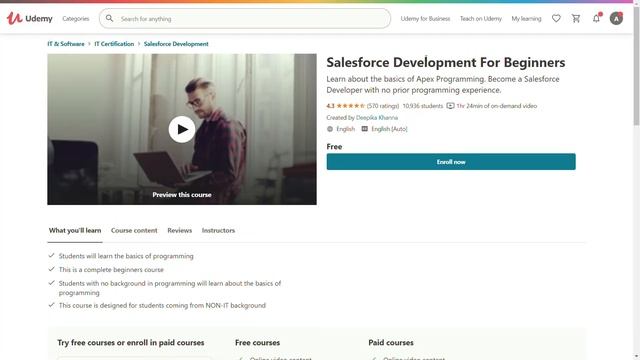Click the '10,936 students' text

point(422,106)
